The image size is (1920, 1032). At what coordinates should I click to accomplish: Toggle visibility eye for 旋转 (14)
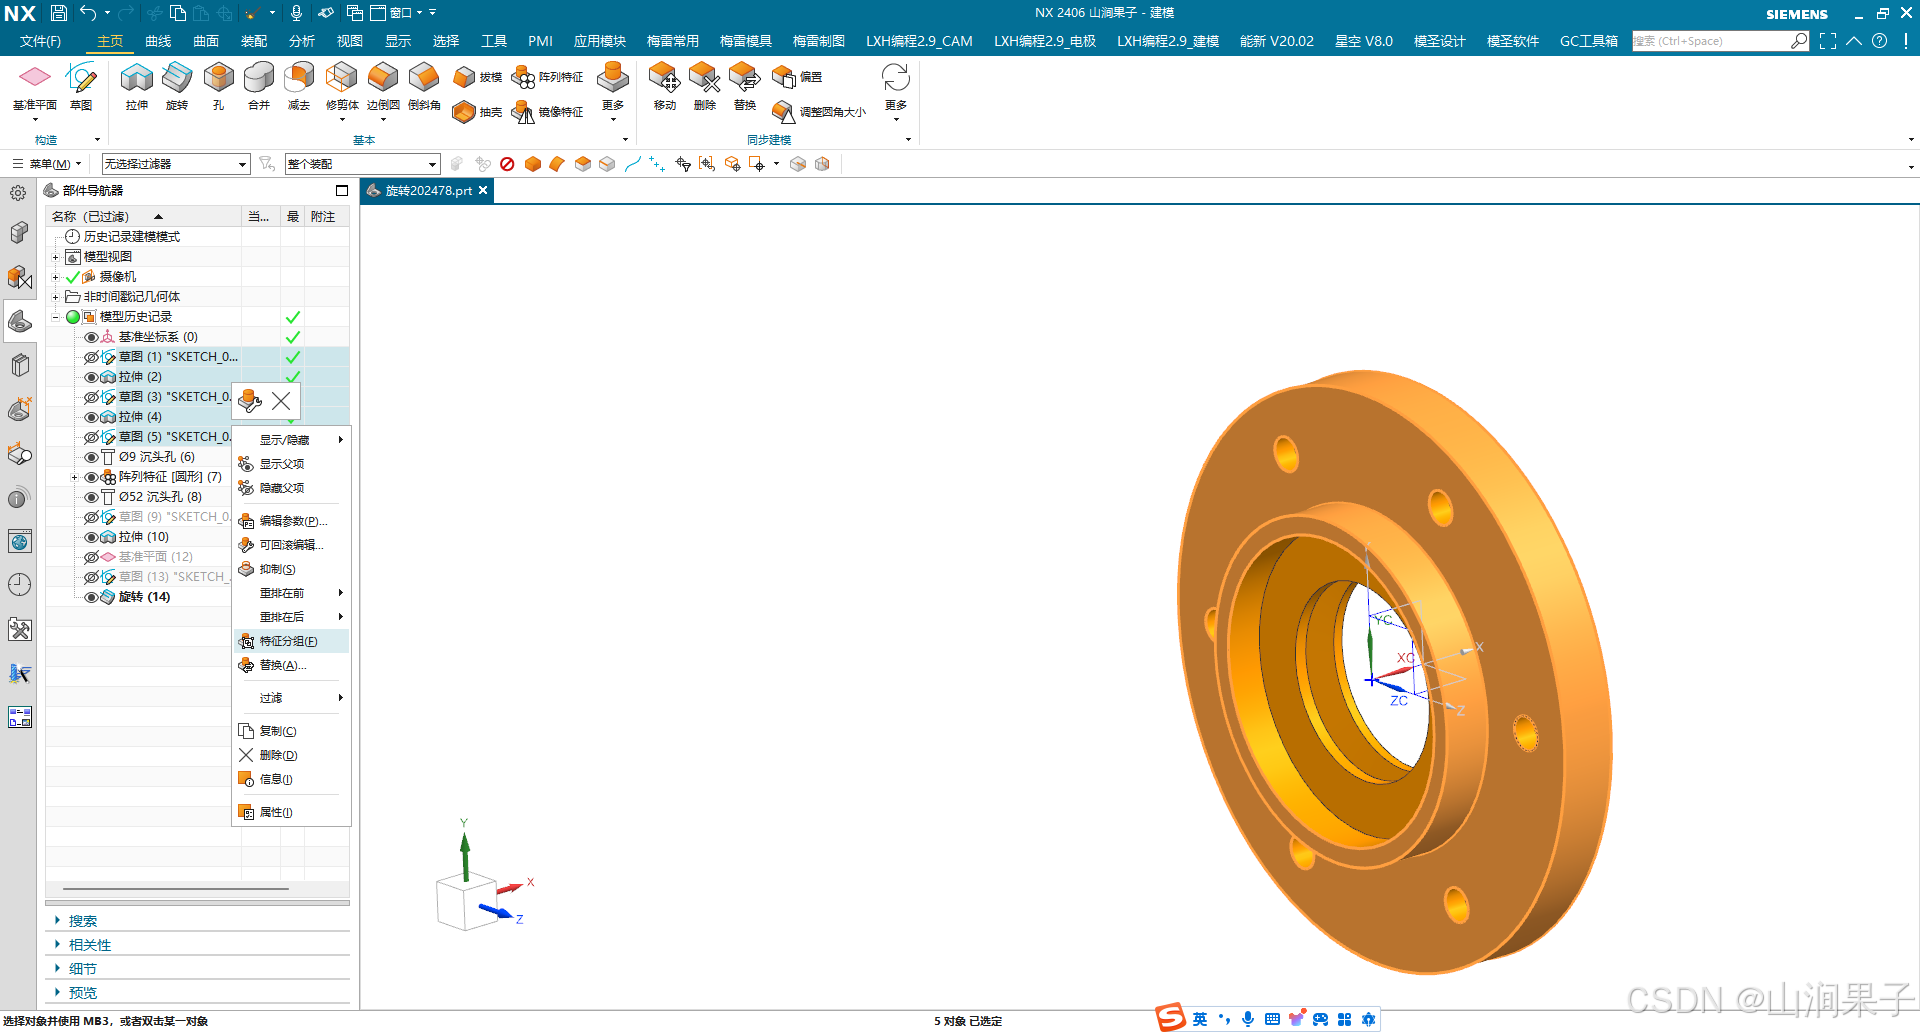91,597
